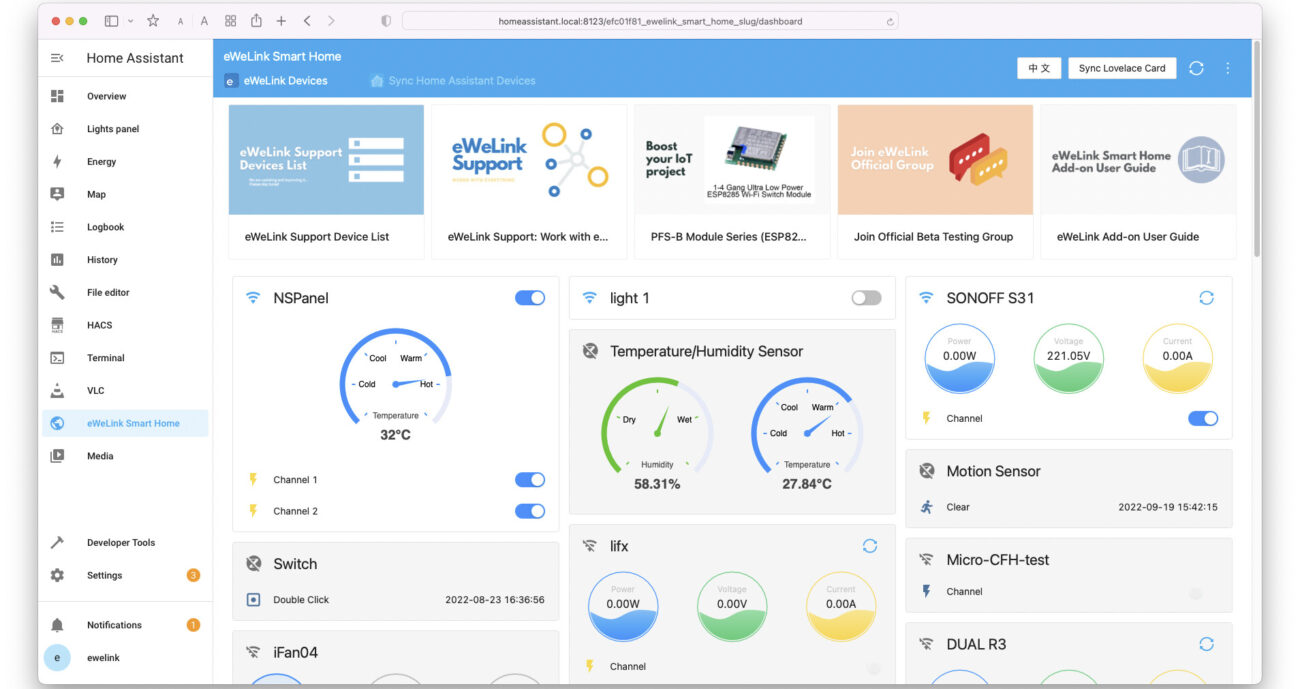Go back with Safari back arrow
The width and height of the screenshot is (1300, 689).
click(x=306, y=21)
